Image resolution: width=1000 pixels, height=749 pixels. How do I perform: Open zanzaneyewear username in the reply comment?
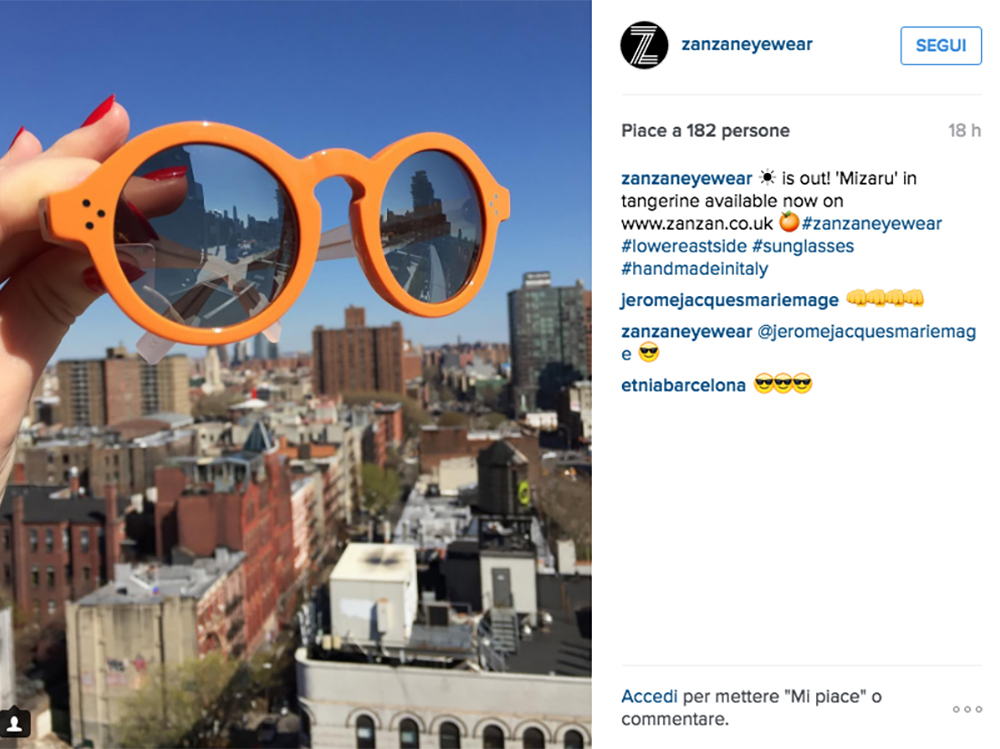coord(687,332)
